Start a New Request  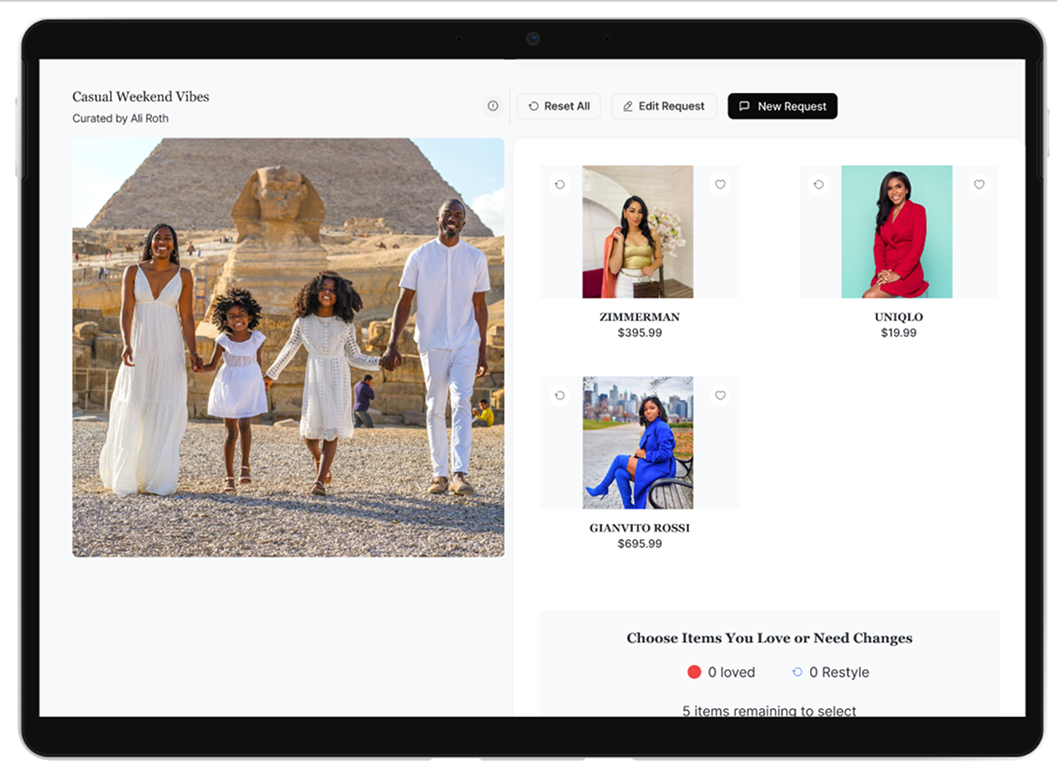[x=782, y=106]
